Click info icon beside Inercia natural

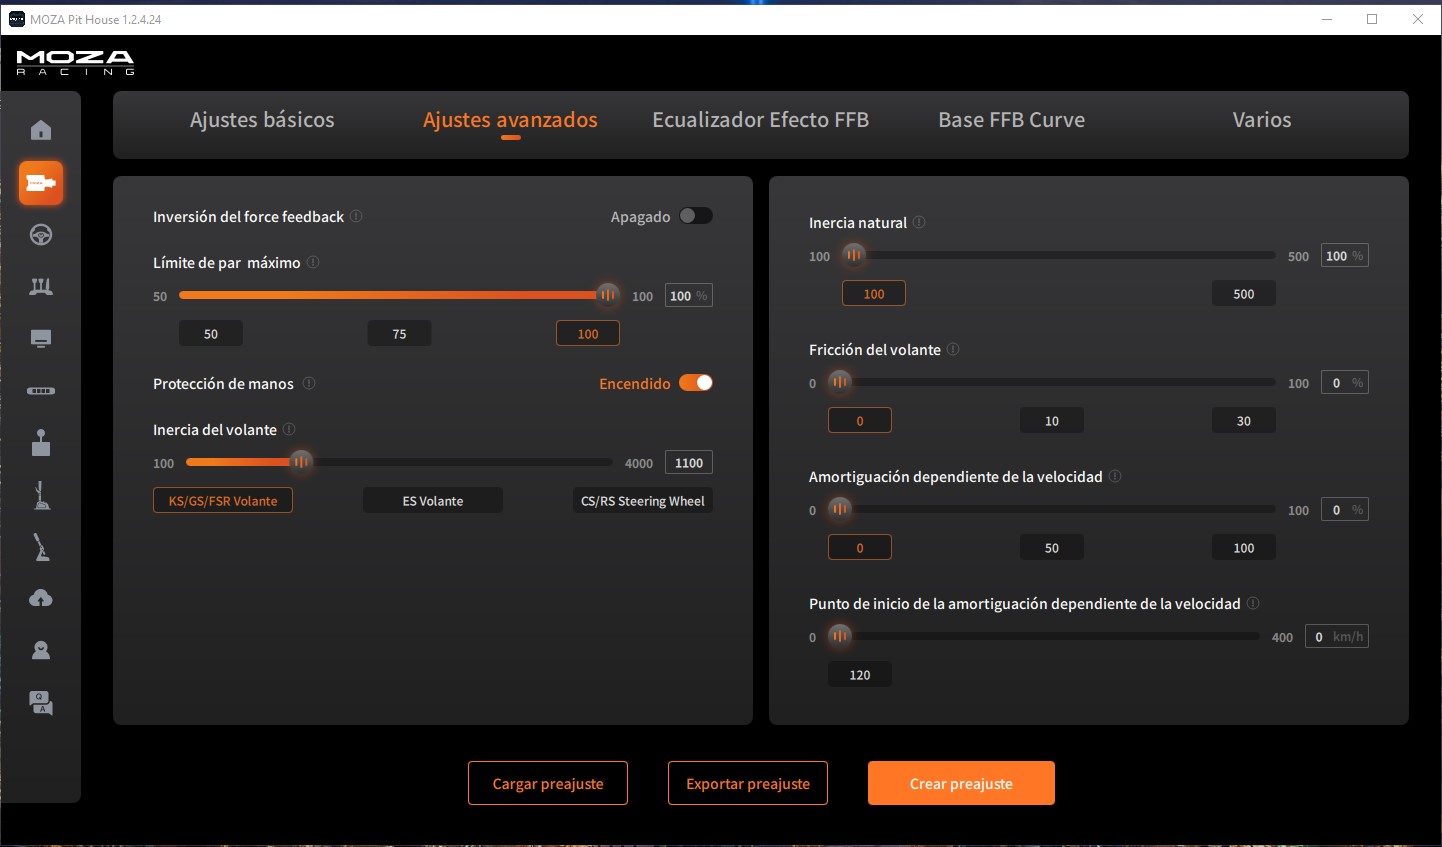click(x=919, y=222)
